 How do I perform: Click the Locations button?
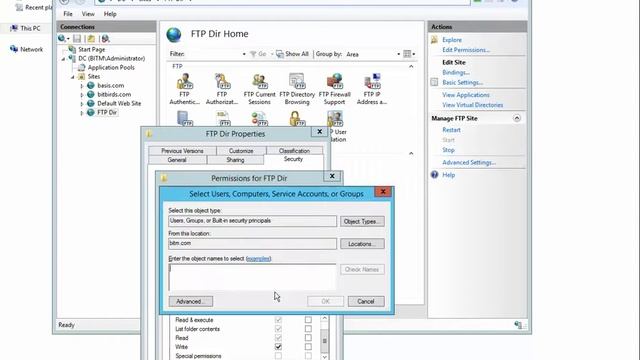[362, 244]
